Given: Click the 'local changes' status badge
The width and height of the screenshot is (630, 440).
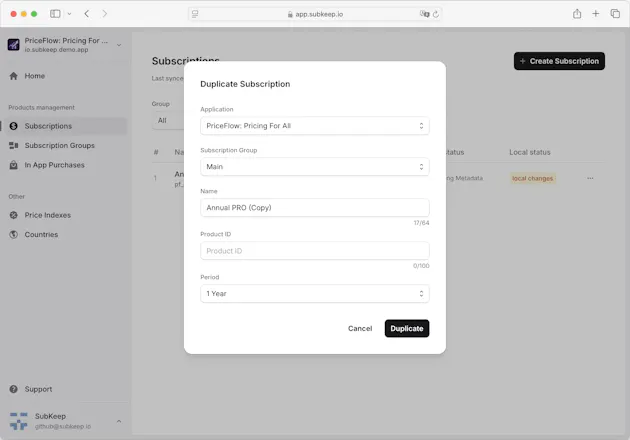Looking at the screenshot, I should tap(532, 178).
